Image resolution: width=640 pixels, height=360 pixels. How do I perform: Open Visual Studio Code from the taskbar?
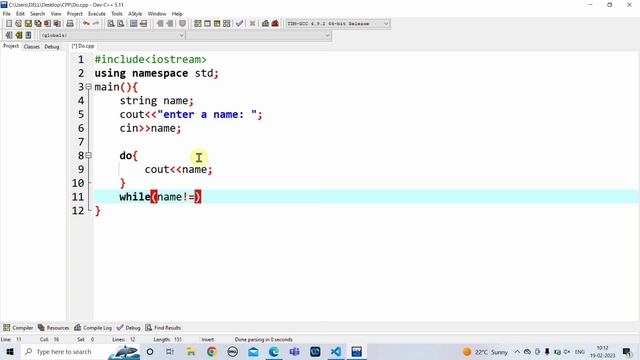coord(336,352)
